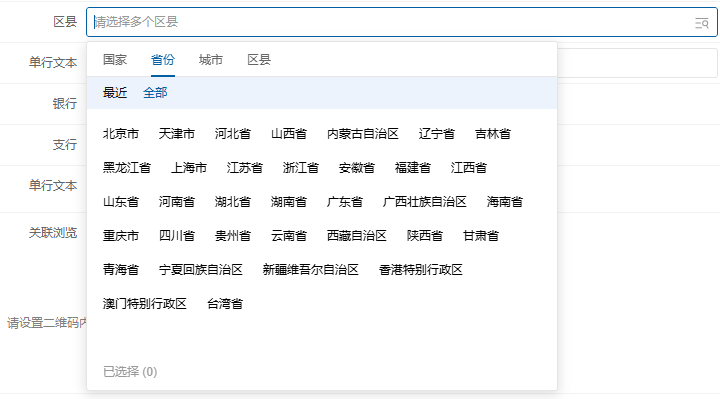Choose 重庆市 from the list
This screenshot has width=720, height=399.
pos(121,236)
